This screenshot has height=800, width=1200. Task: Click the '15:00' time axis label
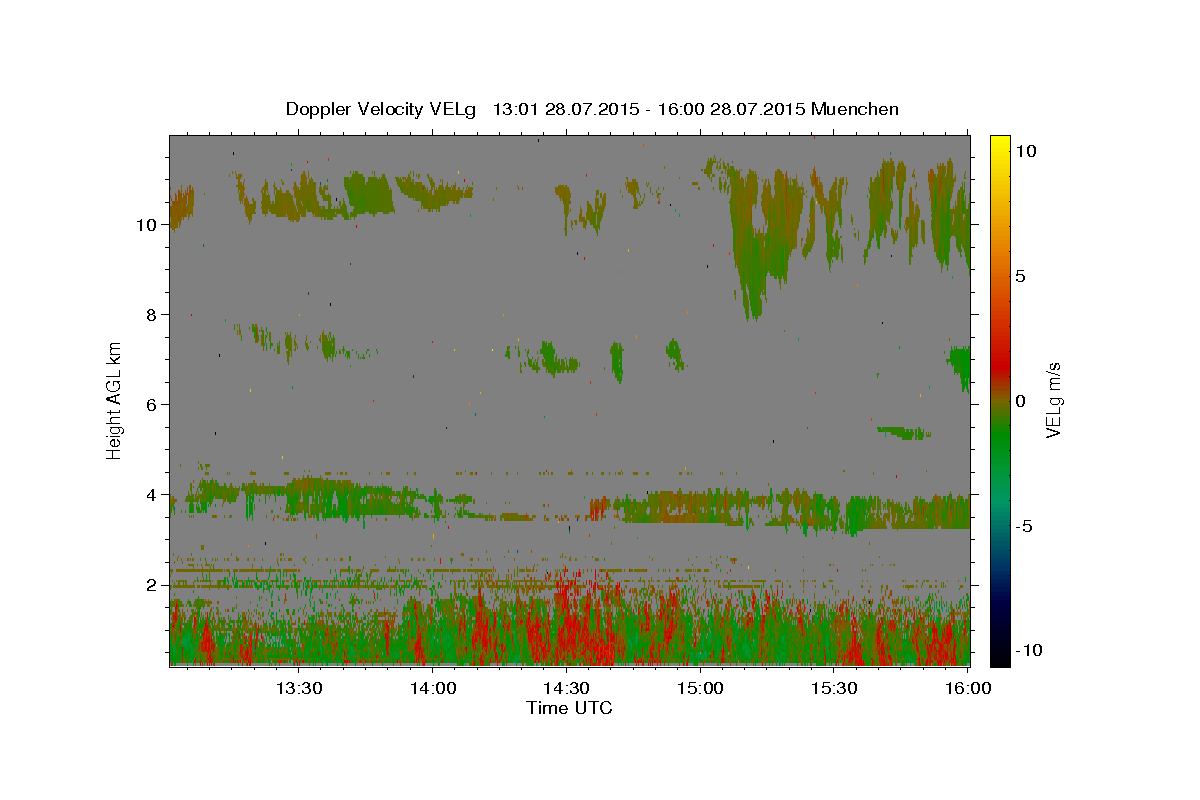(700, 688)
